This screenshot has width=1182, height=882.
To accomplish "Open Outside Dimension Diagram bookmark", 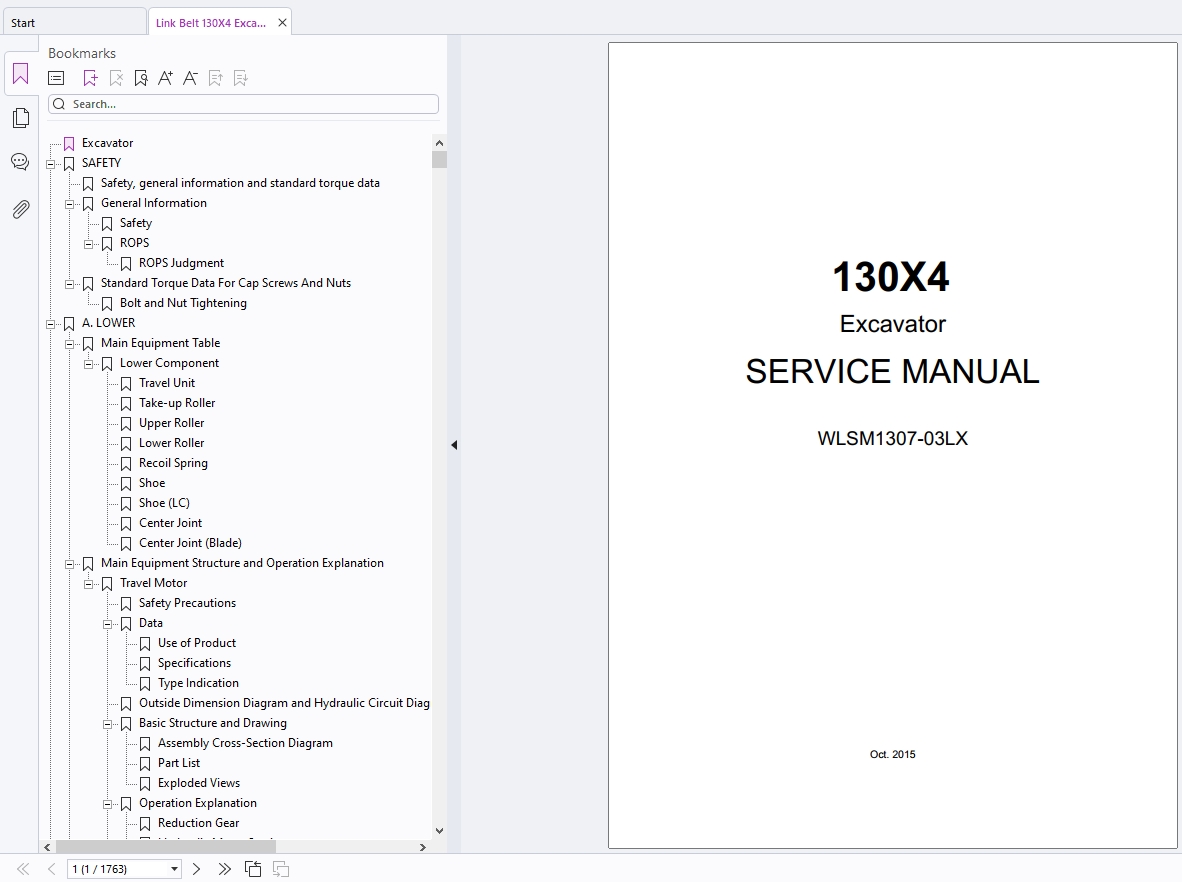I will click(284, 703).
